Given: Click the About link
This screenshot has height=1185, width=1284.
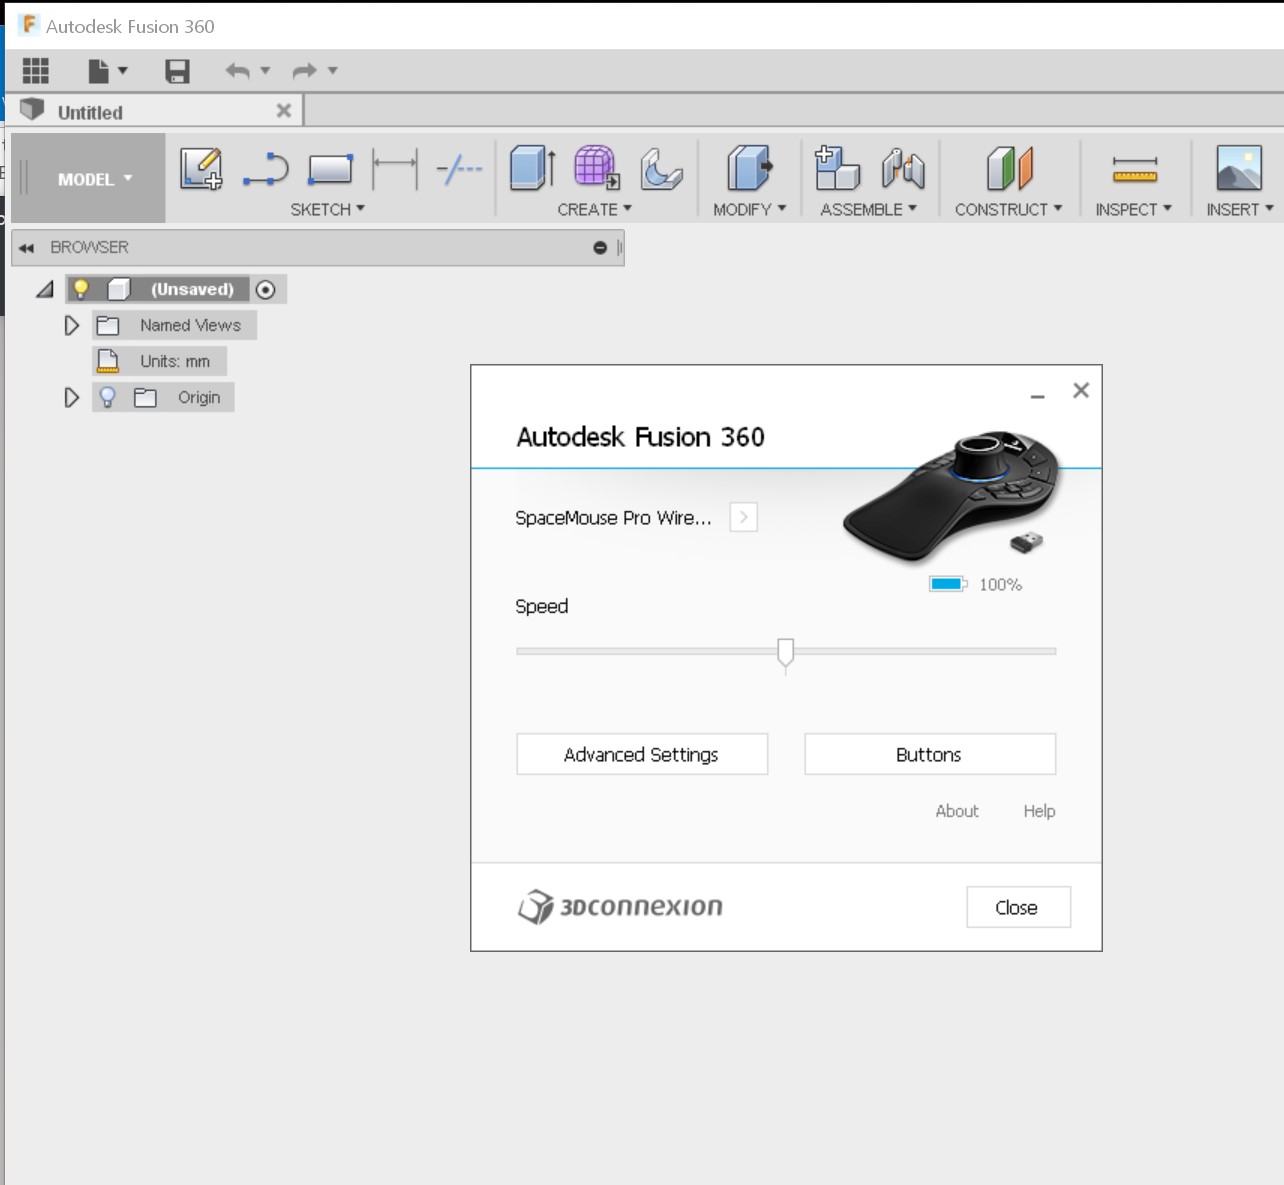Looking at the screenshot, I should tap(957, 811).
